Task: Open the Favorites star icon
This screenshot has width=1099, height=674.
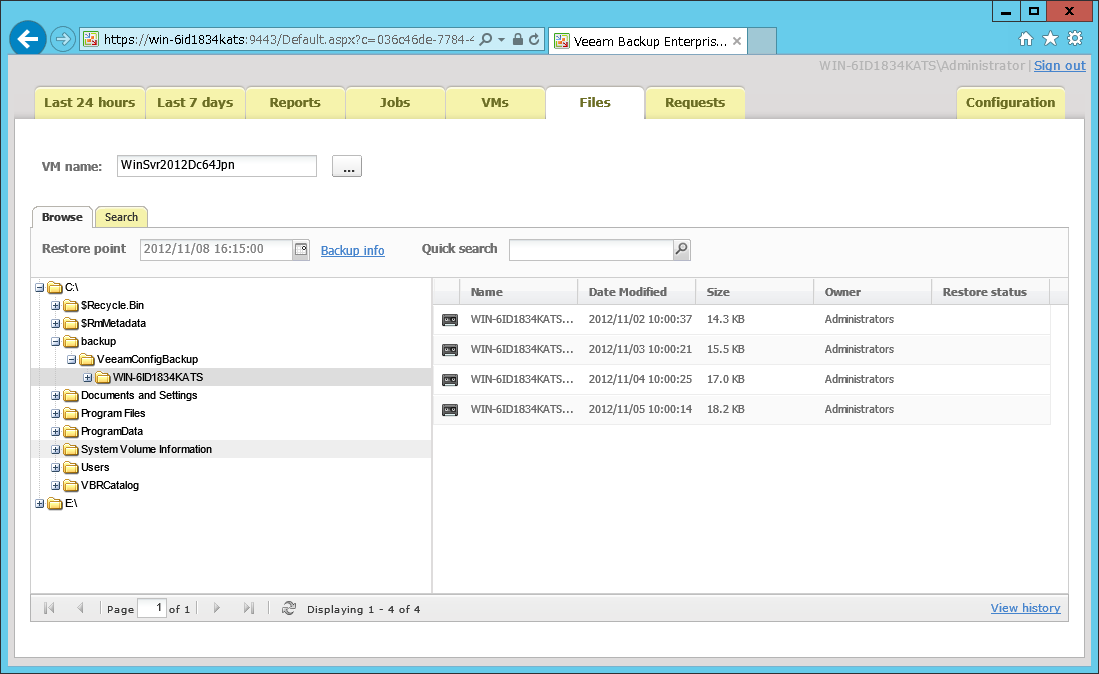Action: coord(1050,39)
